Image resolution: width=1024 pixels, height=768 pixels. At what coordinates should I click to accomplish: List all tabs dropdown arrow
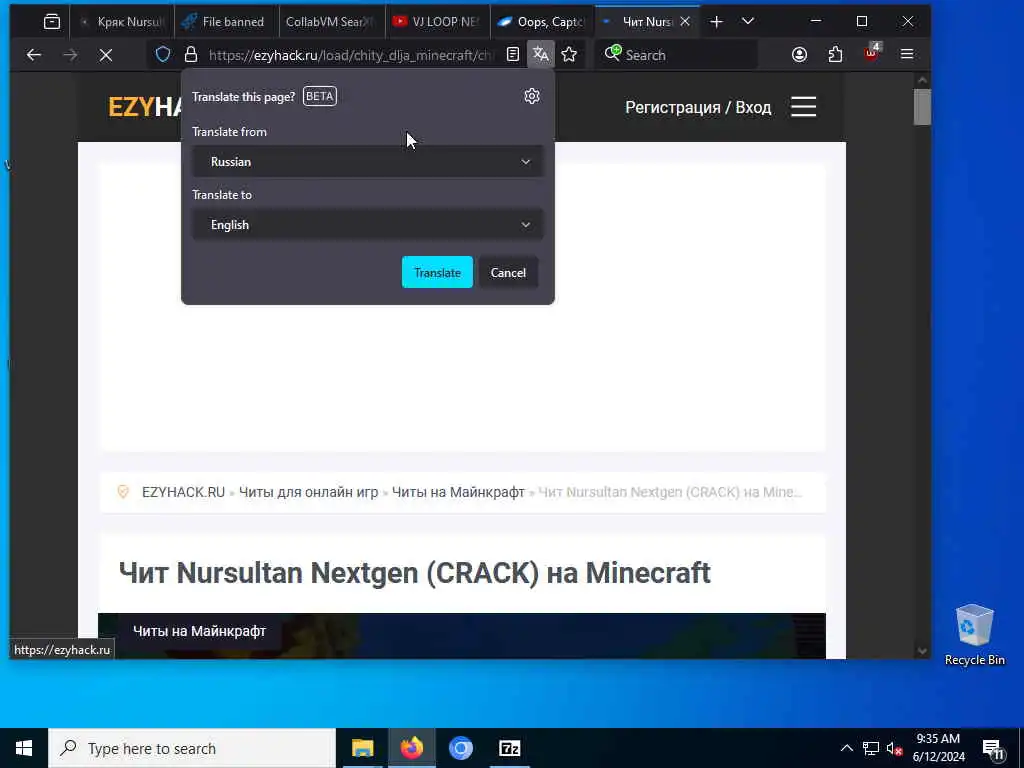pyautogui.click(x=748, y=22)
